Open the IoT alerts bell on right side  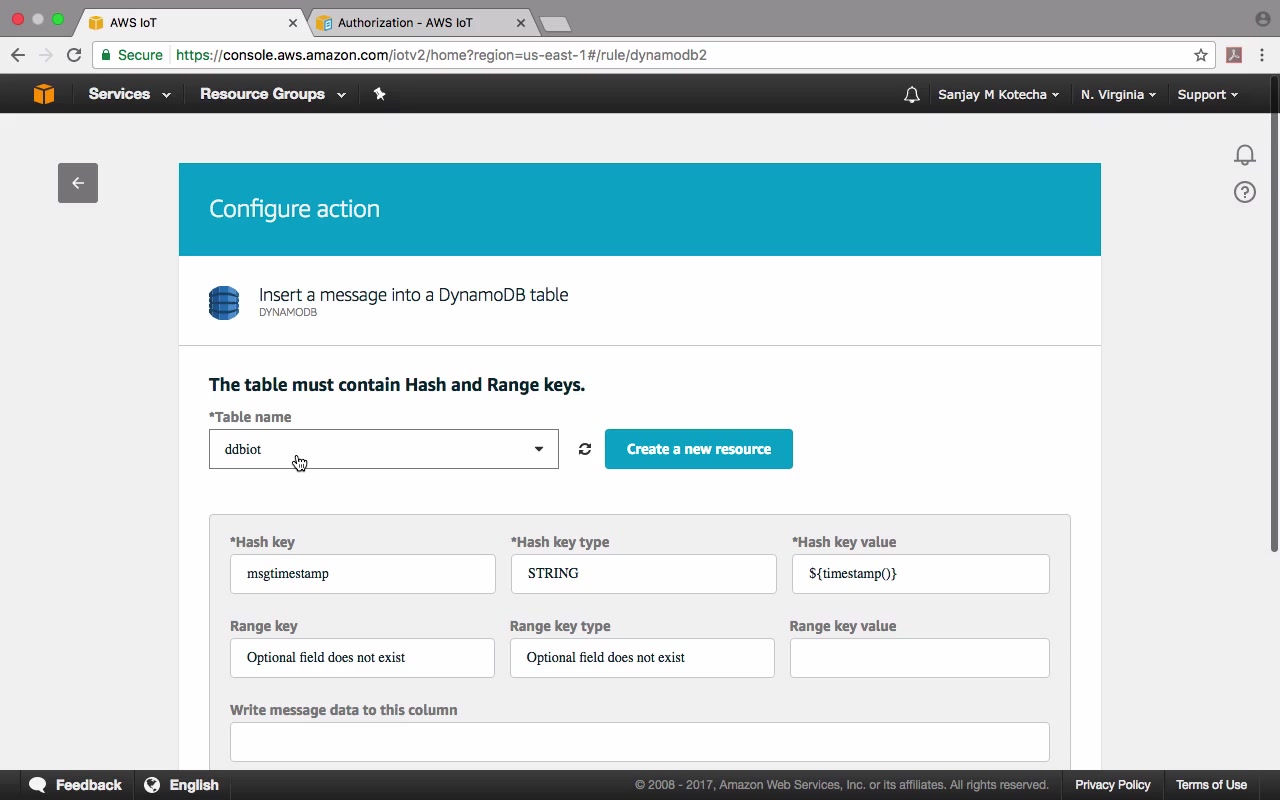(1245, 155)
